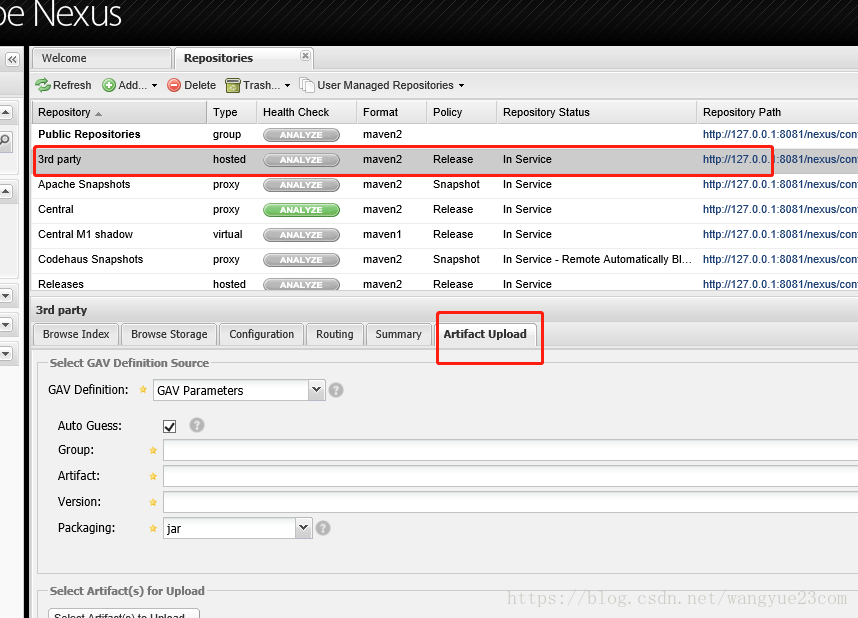Open the Public Repositories path link
The image size is (858, 618).
click(780, 135)
